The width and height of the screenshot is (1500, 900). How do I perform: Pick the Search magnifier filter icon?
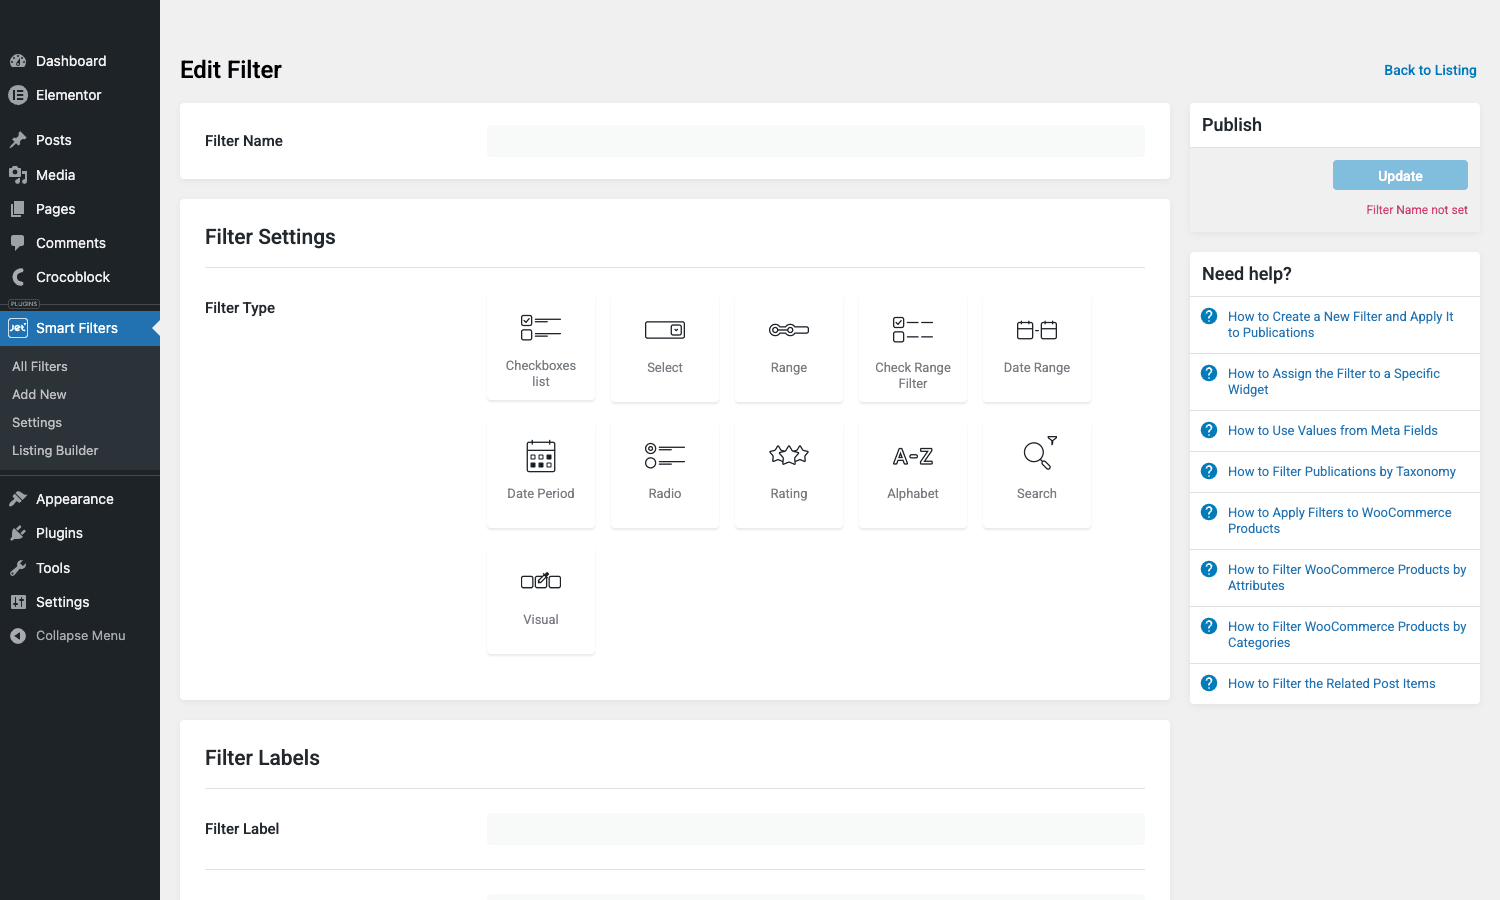[1039, 453]
